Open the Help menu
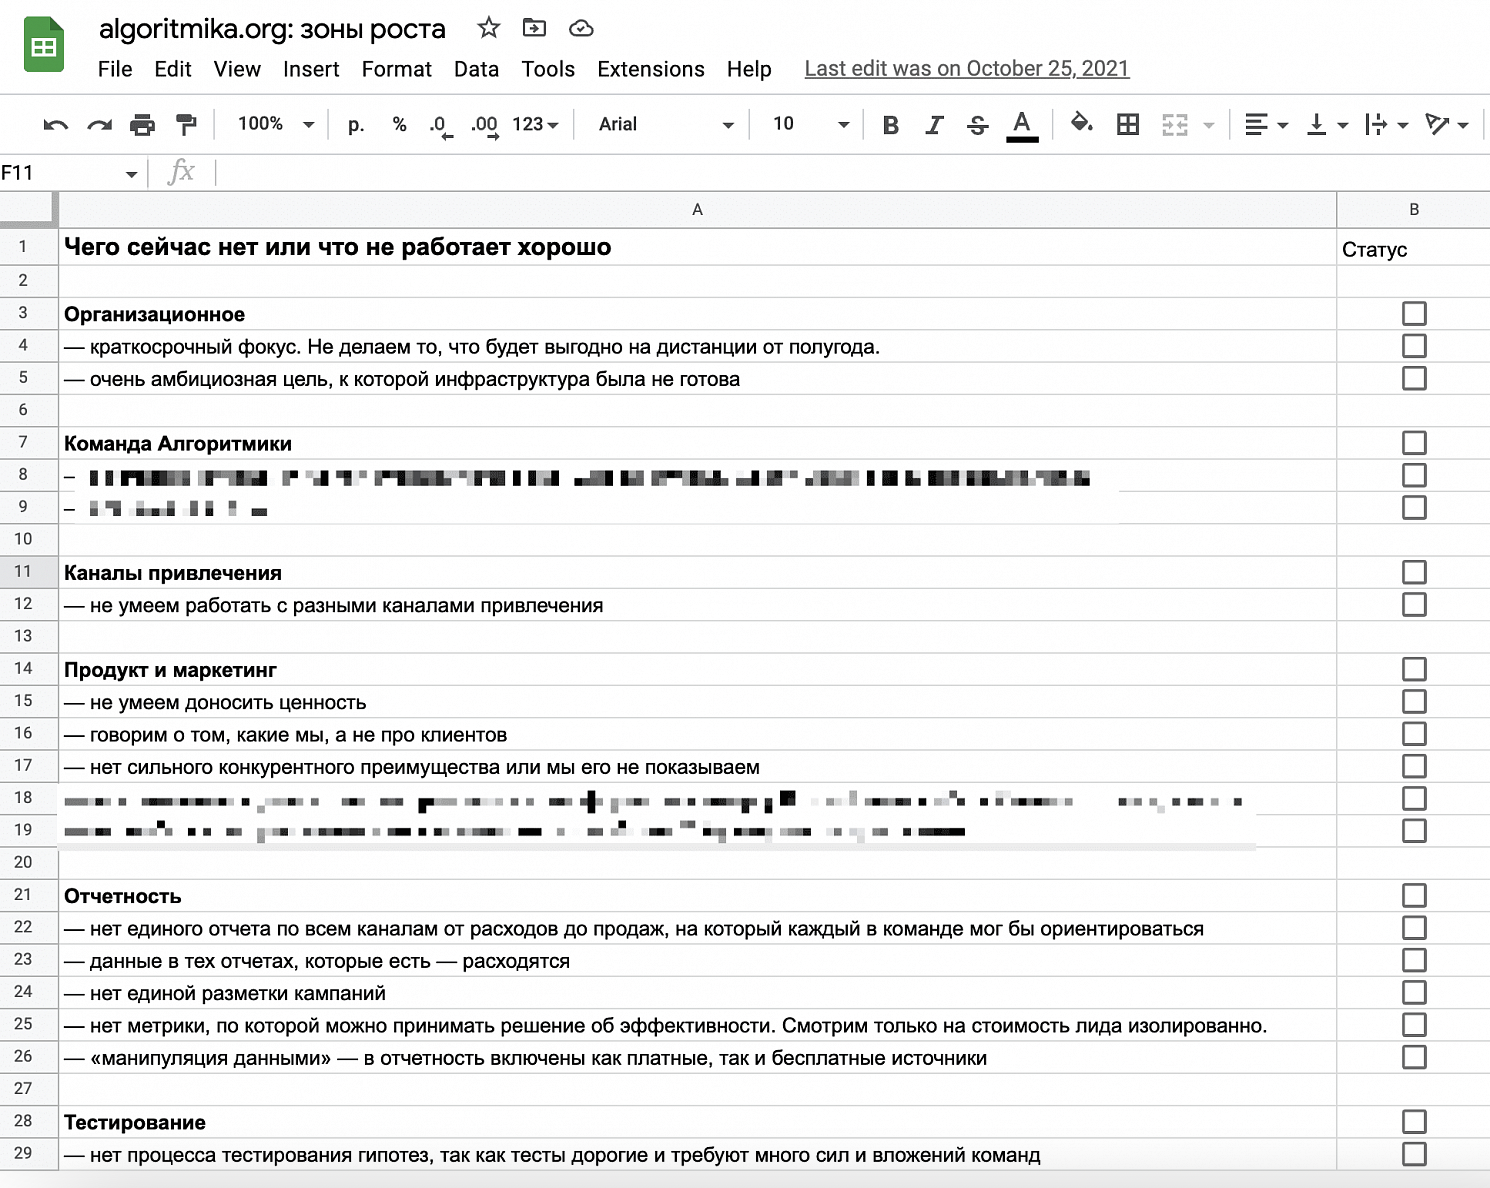Image resolution: width=1490 pixels, height=1188 pixels. coord(749,69)
